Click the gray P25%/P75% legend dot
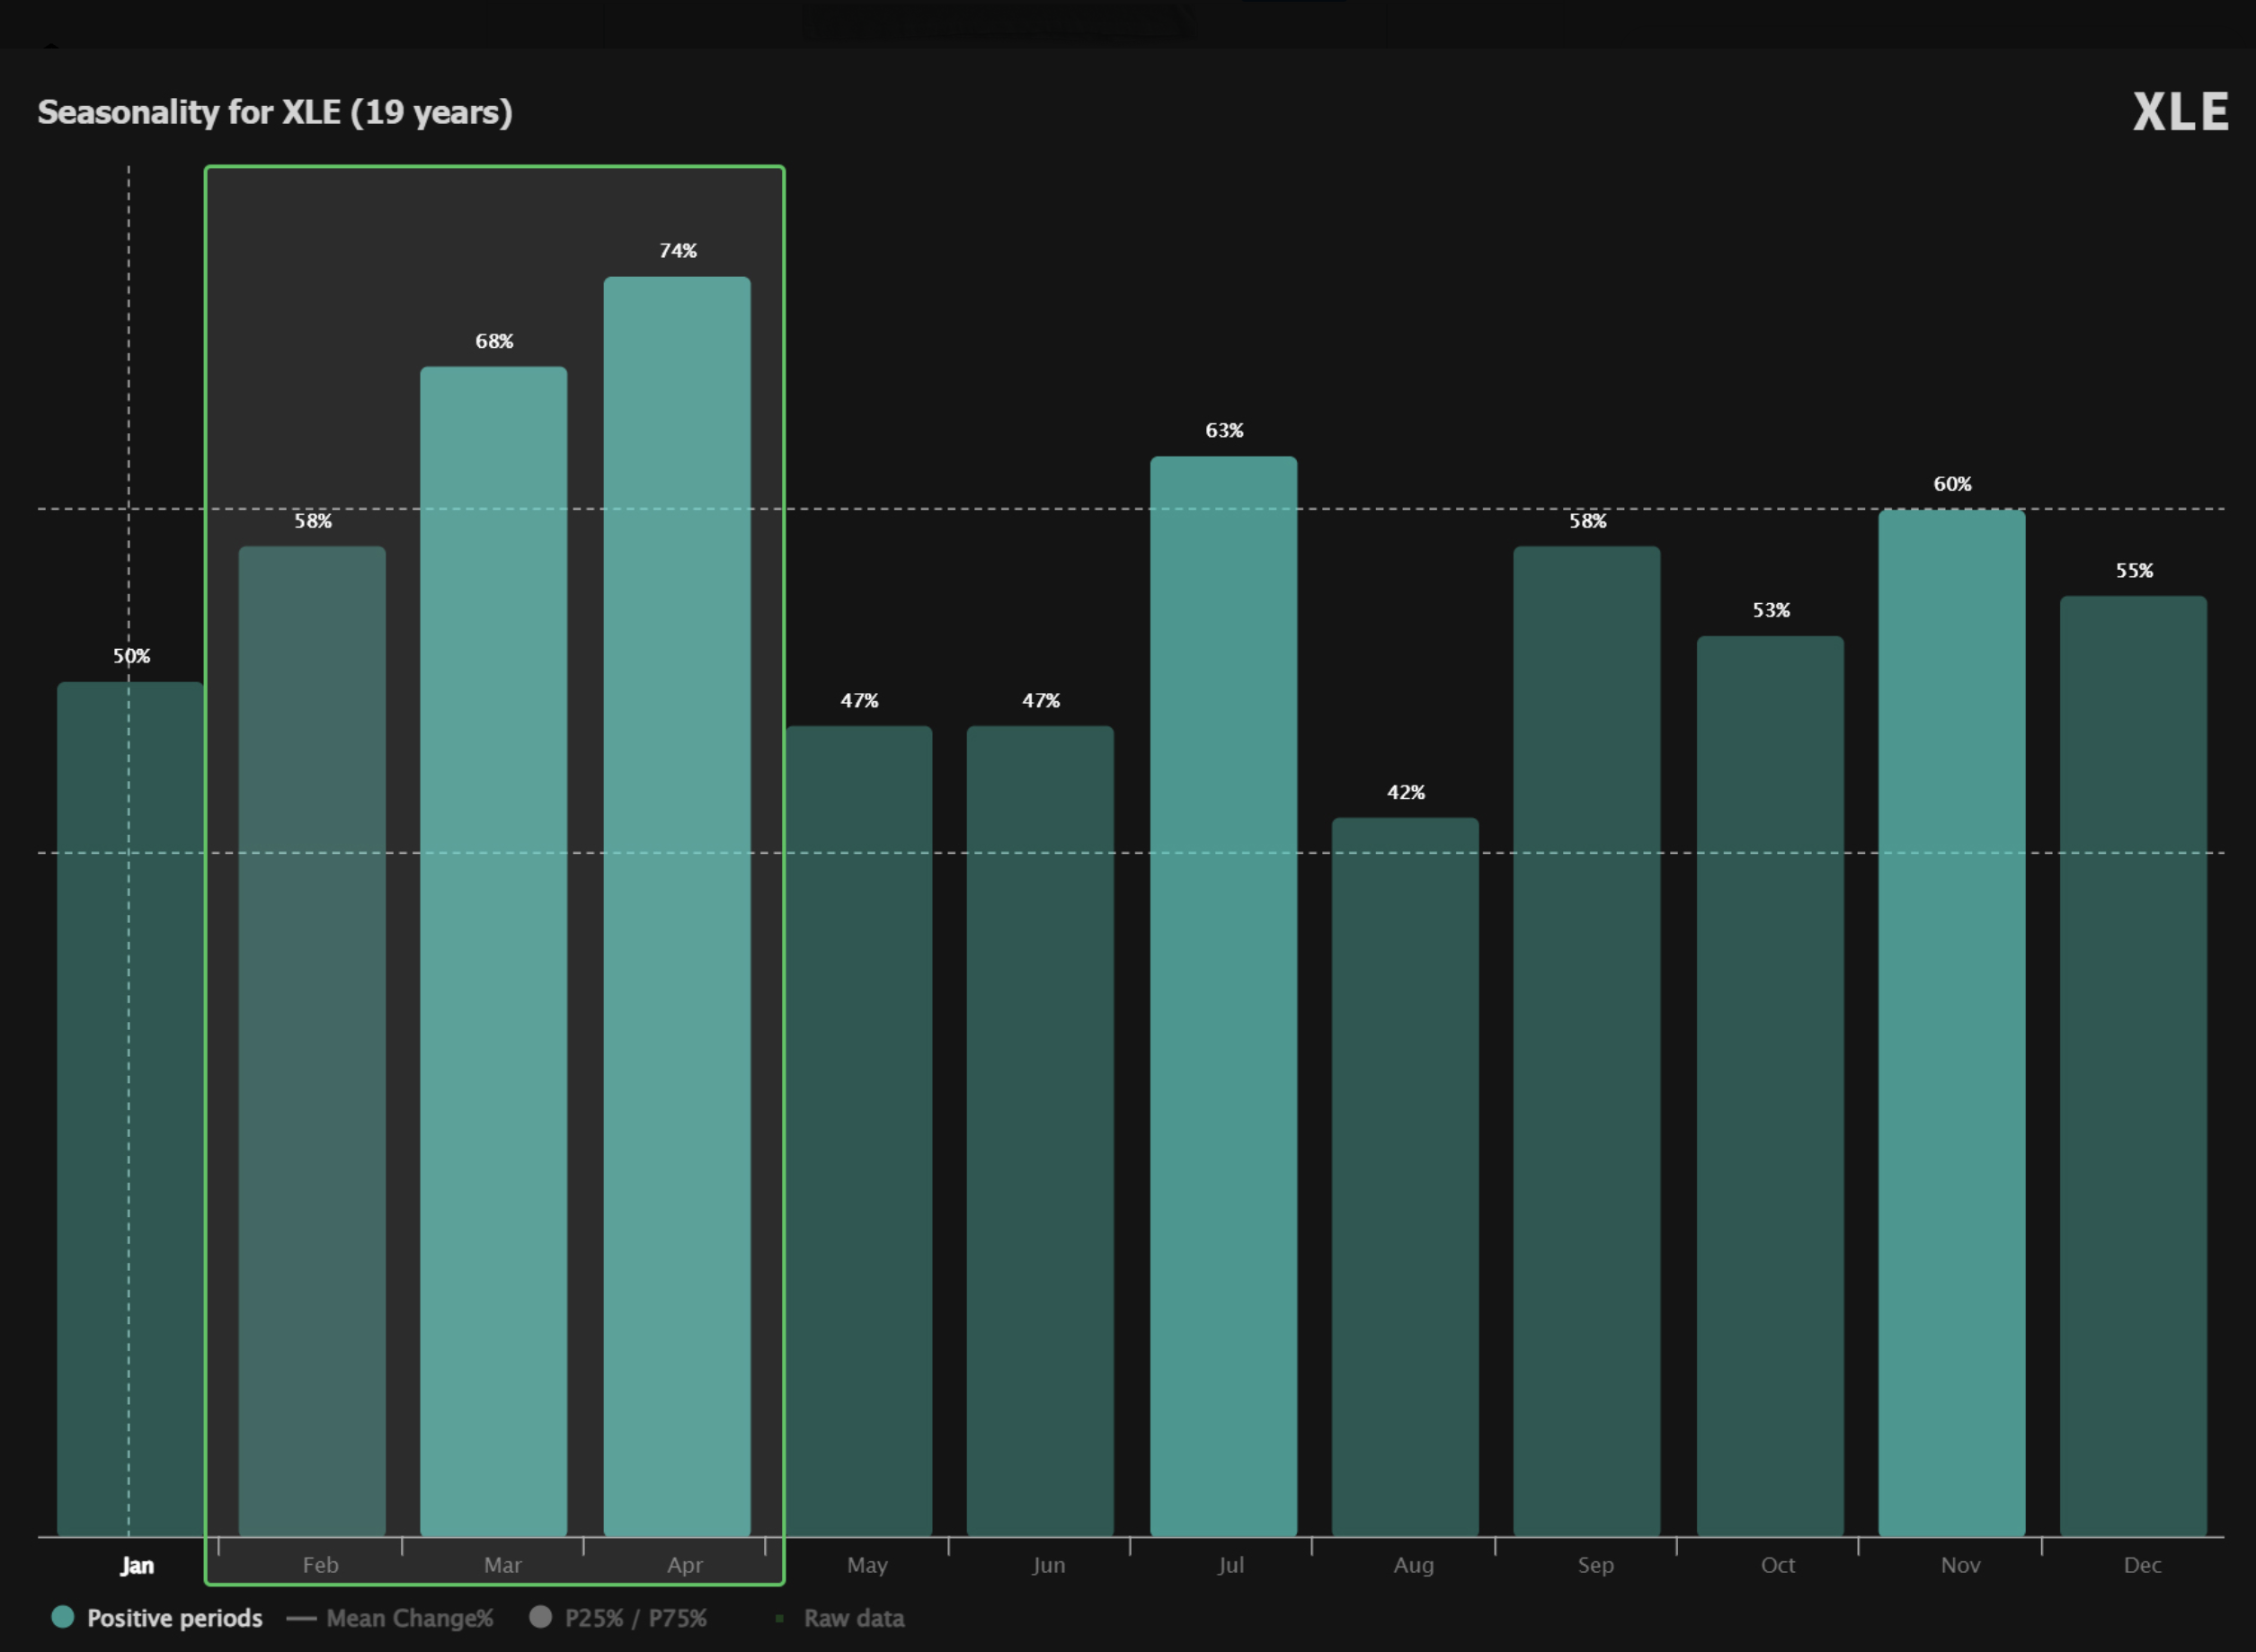The width and height of the screenshot is (2256, 1652). [x=540, y=1617]
